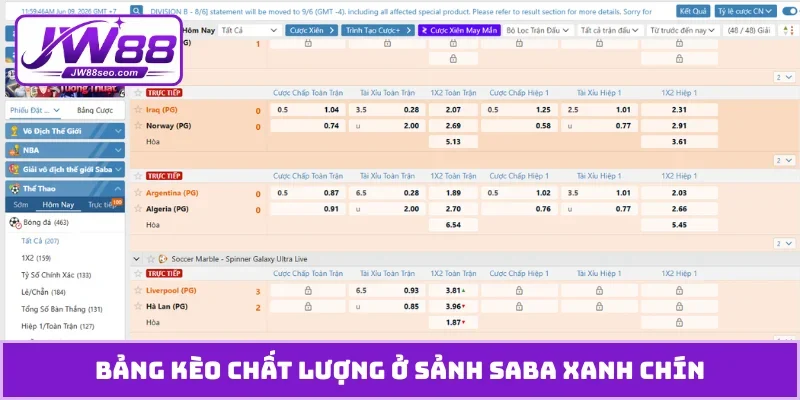This screenshot has width=800, height=400.
Task: Favorite the Iraq (PG) team star
Action: [x=138, y=110]
